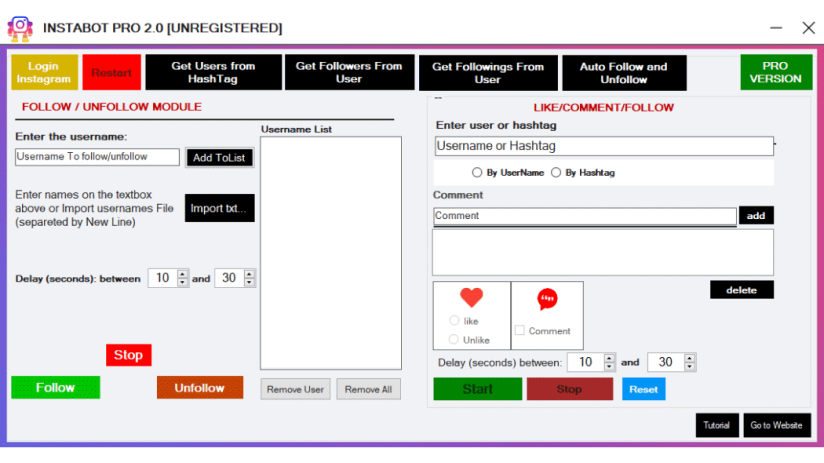This screenshot has height=463, width=824.
Task: Click the dark red Stop button beside Start
Action: tap(570, 389)
